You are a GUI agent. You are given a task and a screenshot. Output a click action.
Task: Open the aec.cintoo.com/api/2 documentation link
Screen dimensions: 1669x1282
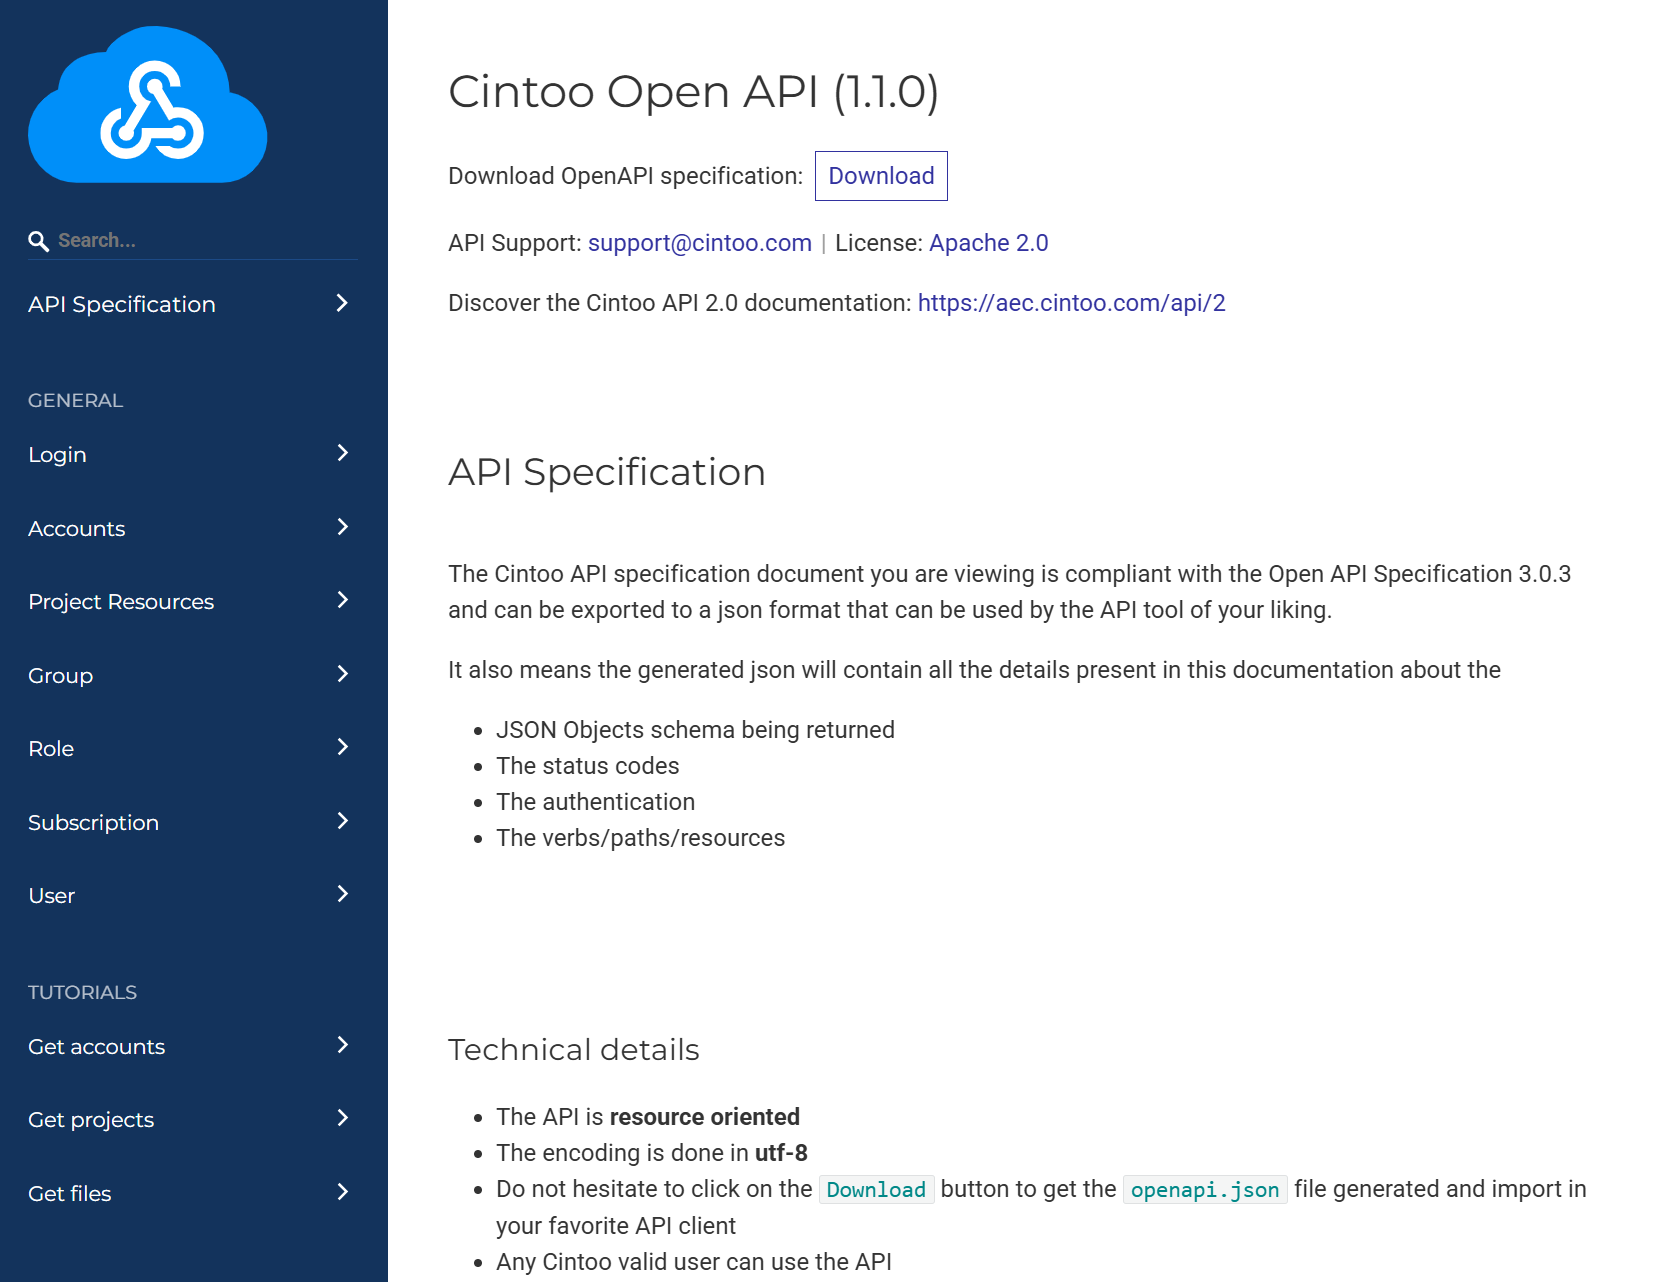(1072, 303)
